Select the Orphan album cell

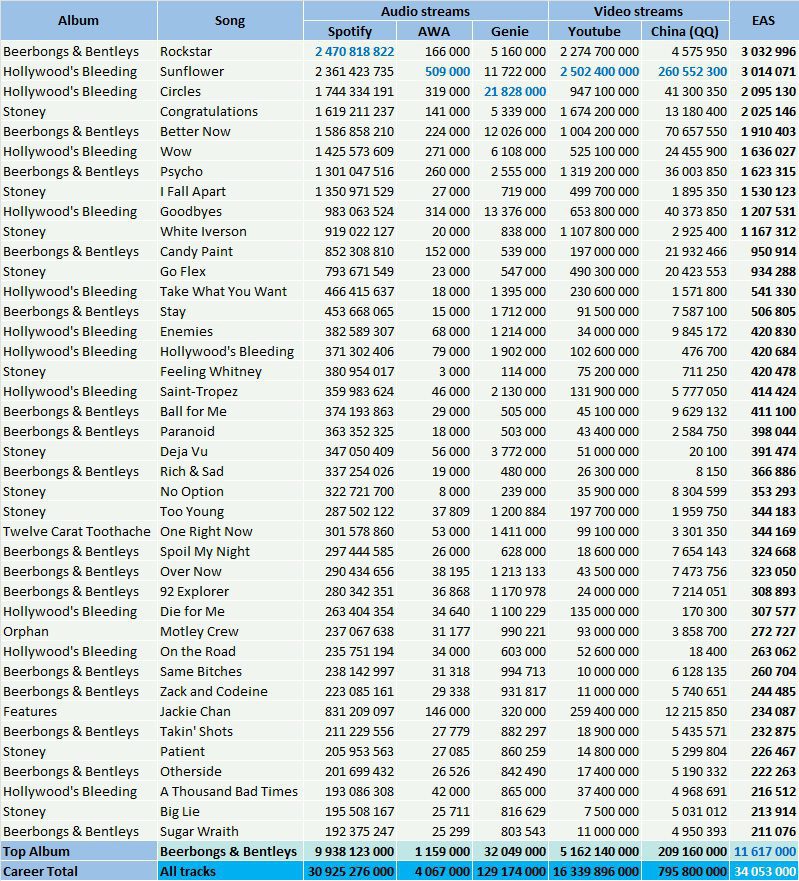click(x=79, y=632)
